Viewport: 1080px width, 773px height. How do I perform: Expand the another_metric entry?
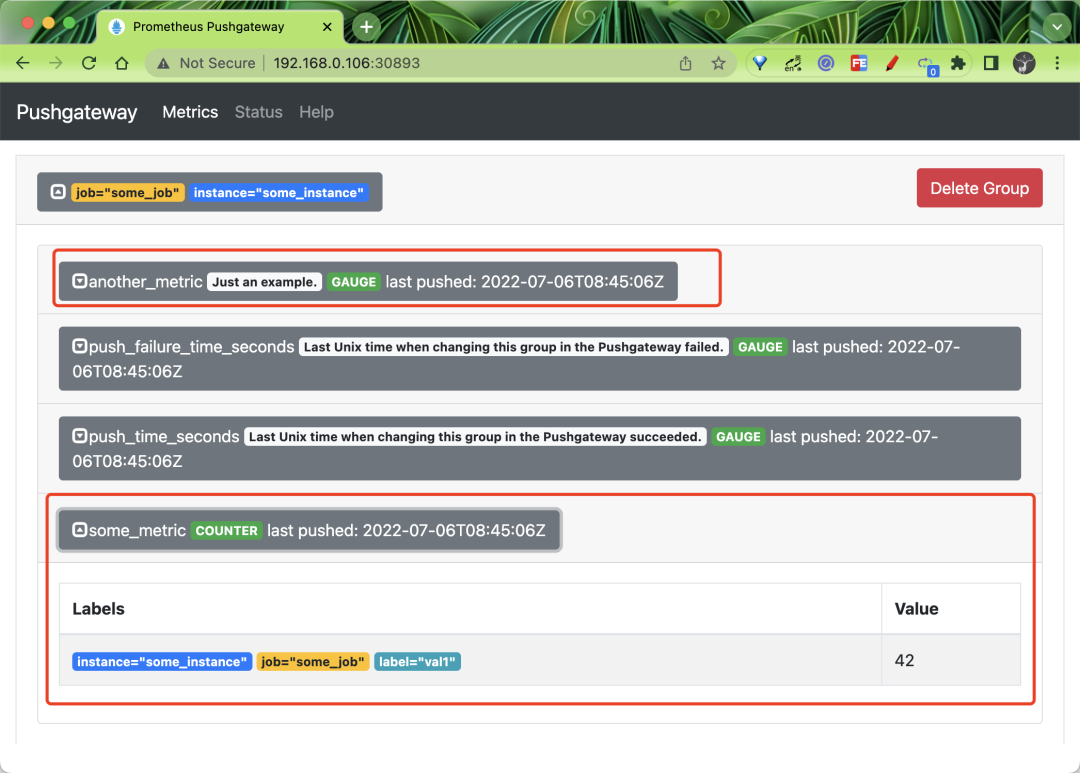point(81,282)
